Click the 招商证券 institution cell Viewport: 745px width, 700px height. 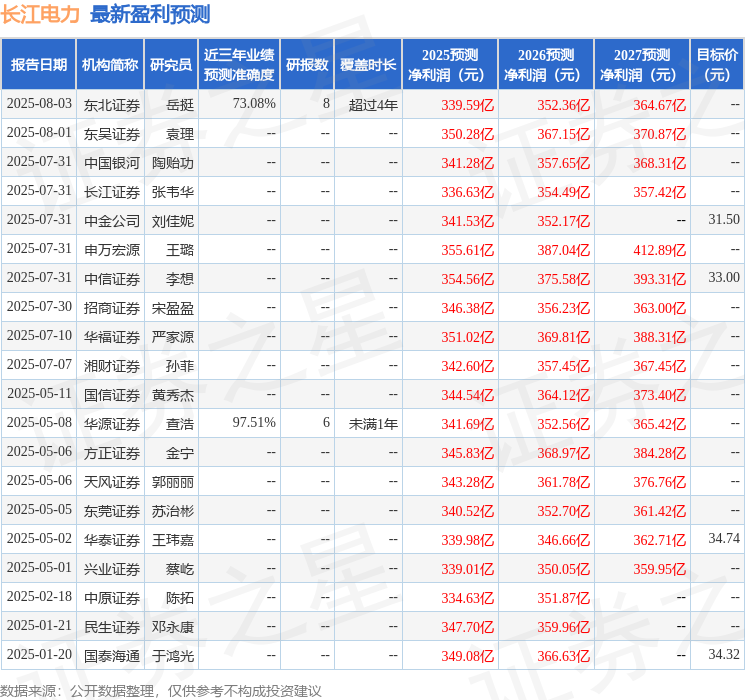(x=112, y=308)
